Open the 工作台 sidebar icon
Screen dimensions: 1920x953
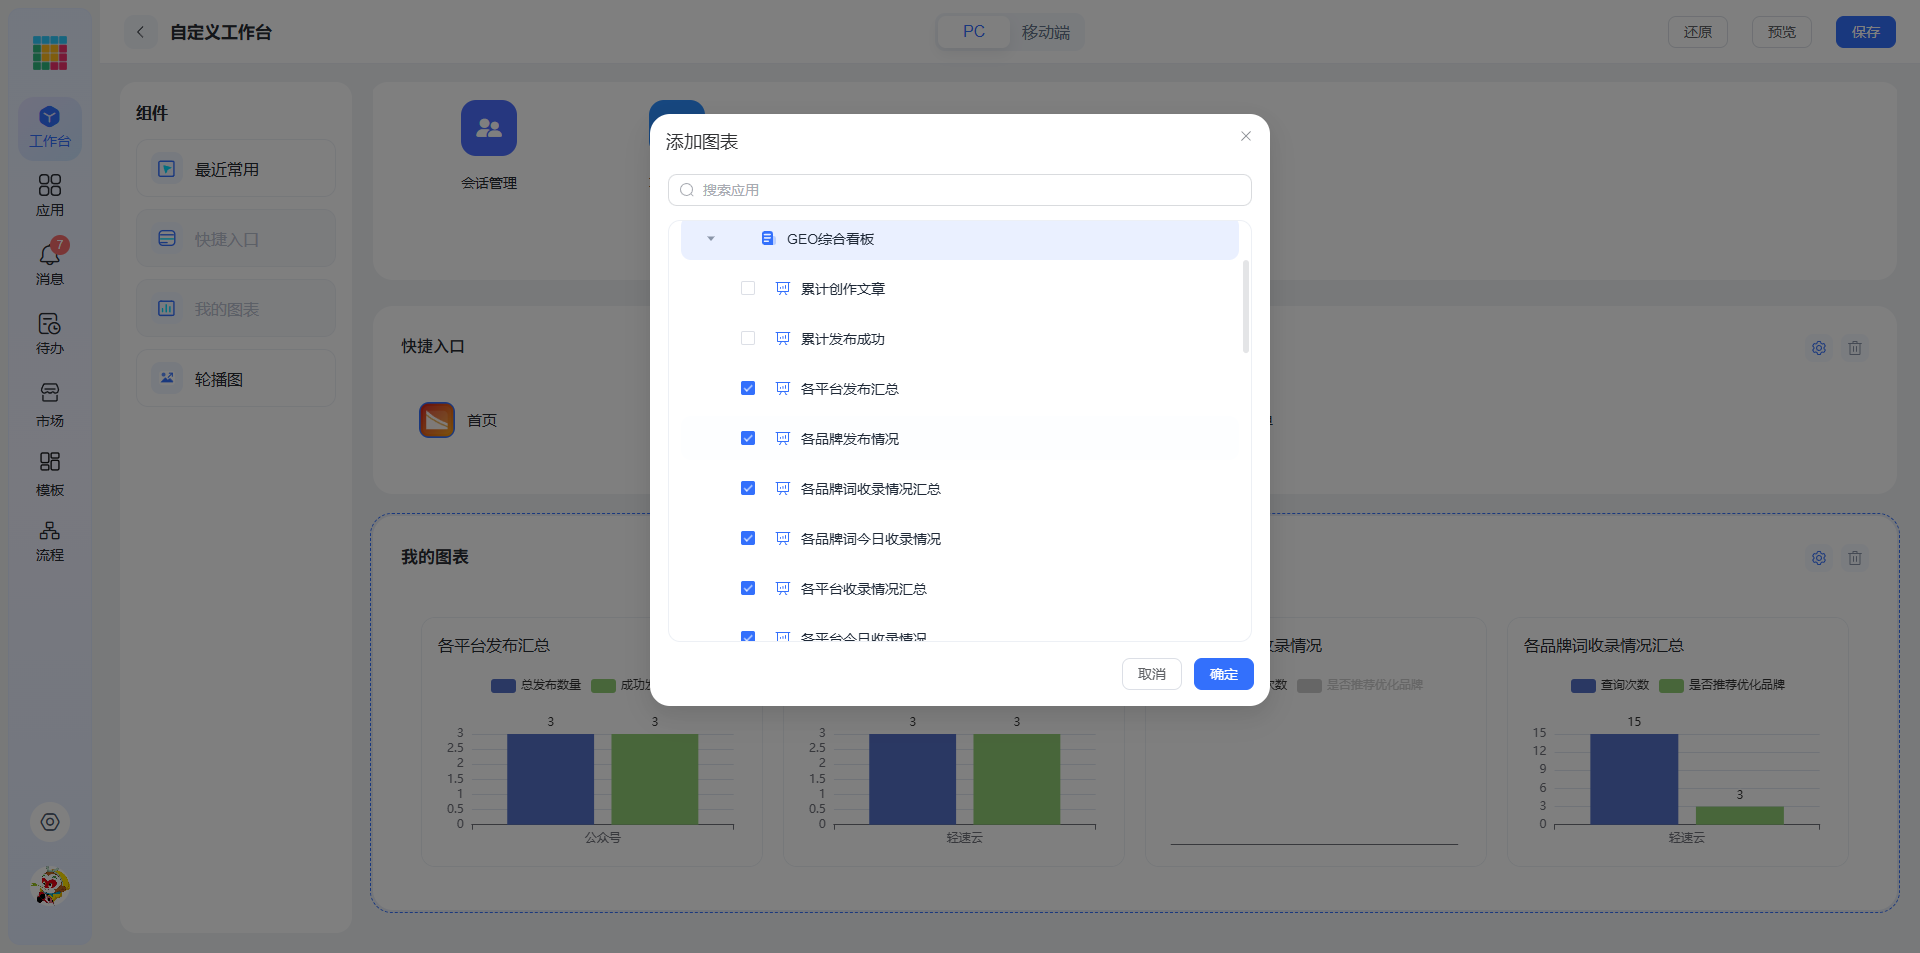coord(49,128)
